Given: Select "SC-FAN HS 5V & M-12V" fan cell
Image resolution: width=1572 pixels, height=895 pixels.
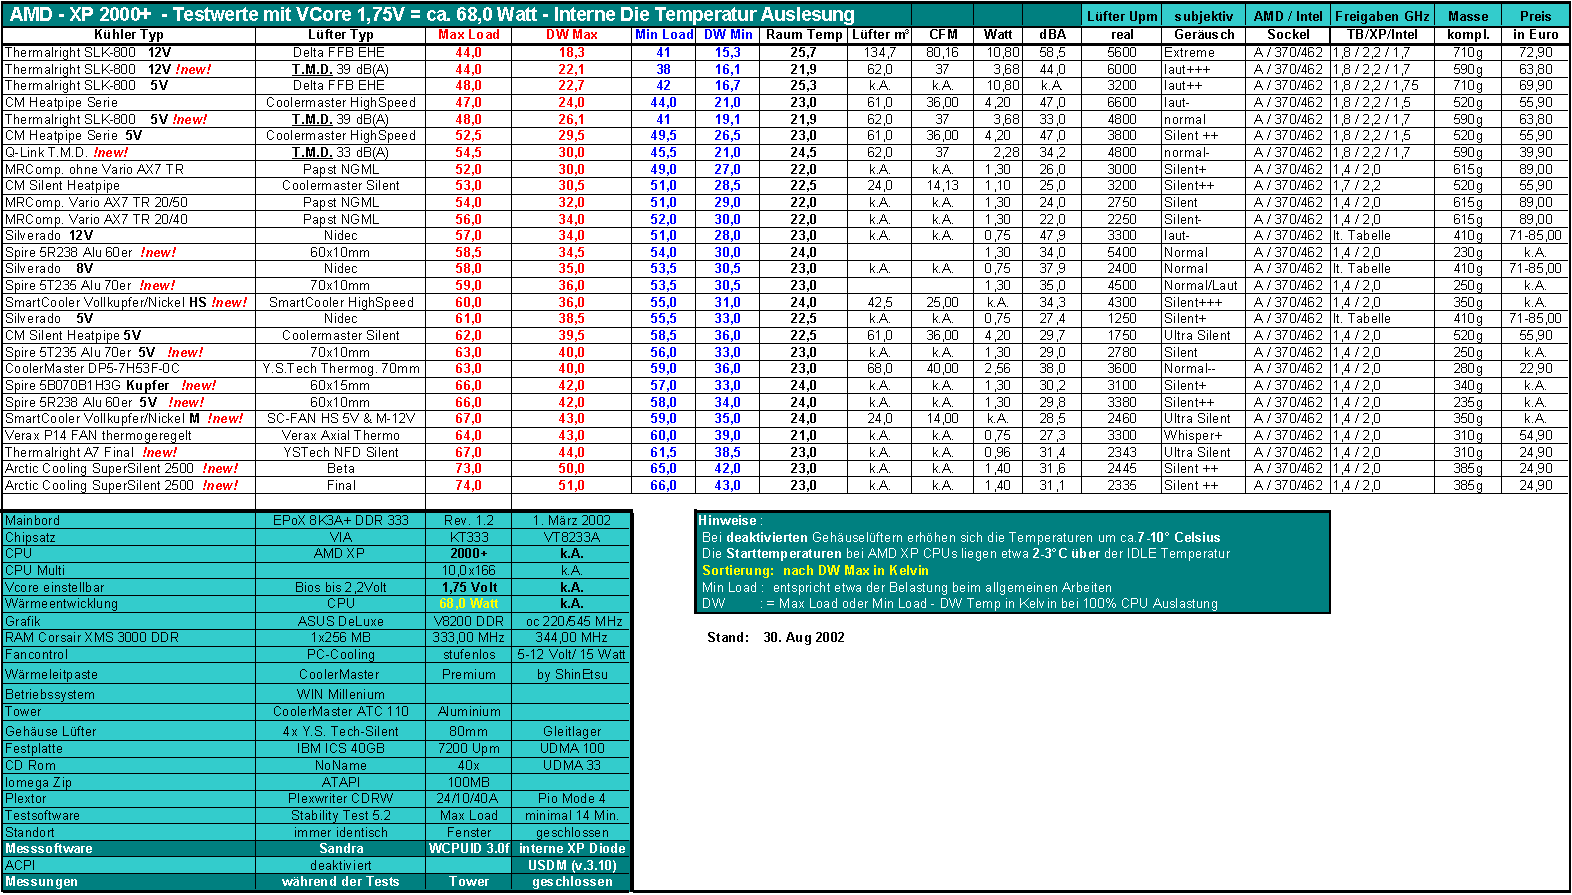Looking at the screenshot, I should tap(341, 418).
